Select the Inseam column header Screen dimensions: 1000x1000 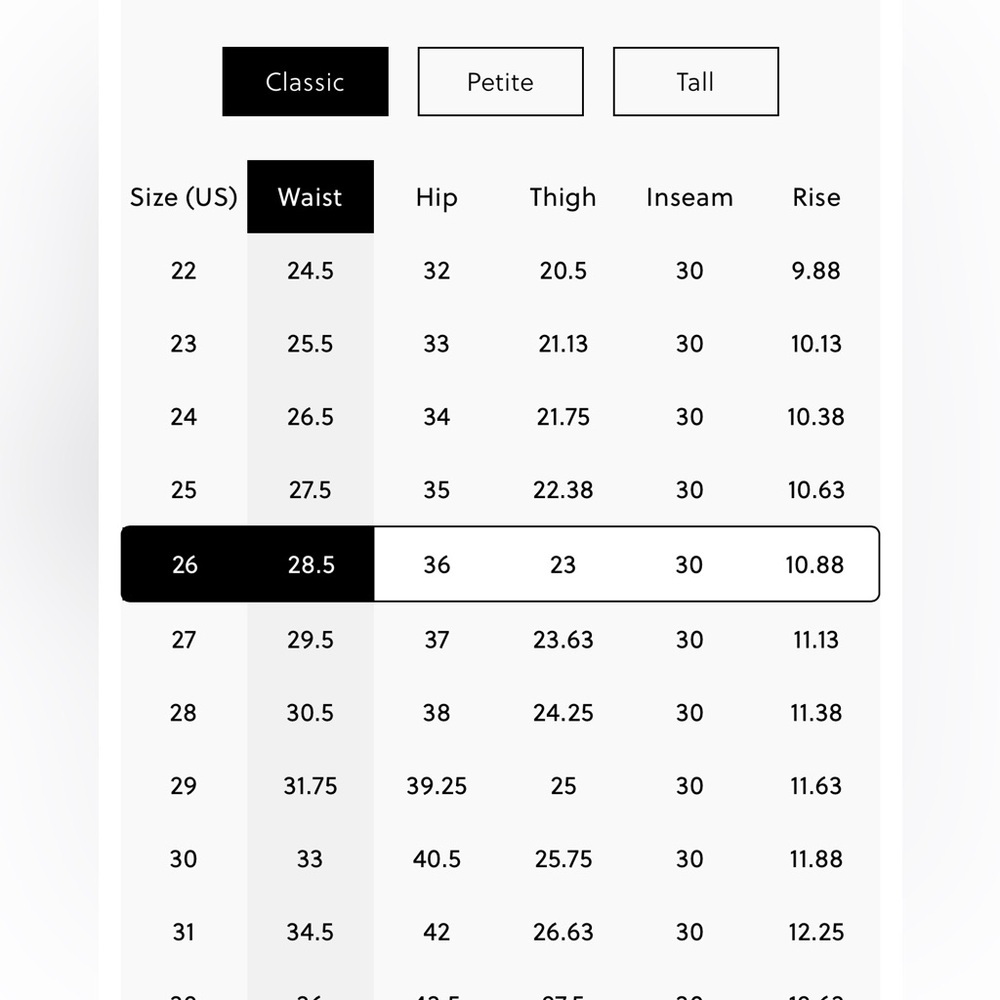coord(689,197)
